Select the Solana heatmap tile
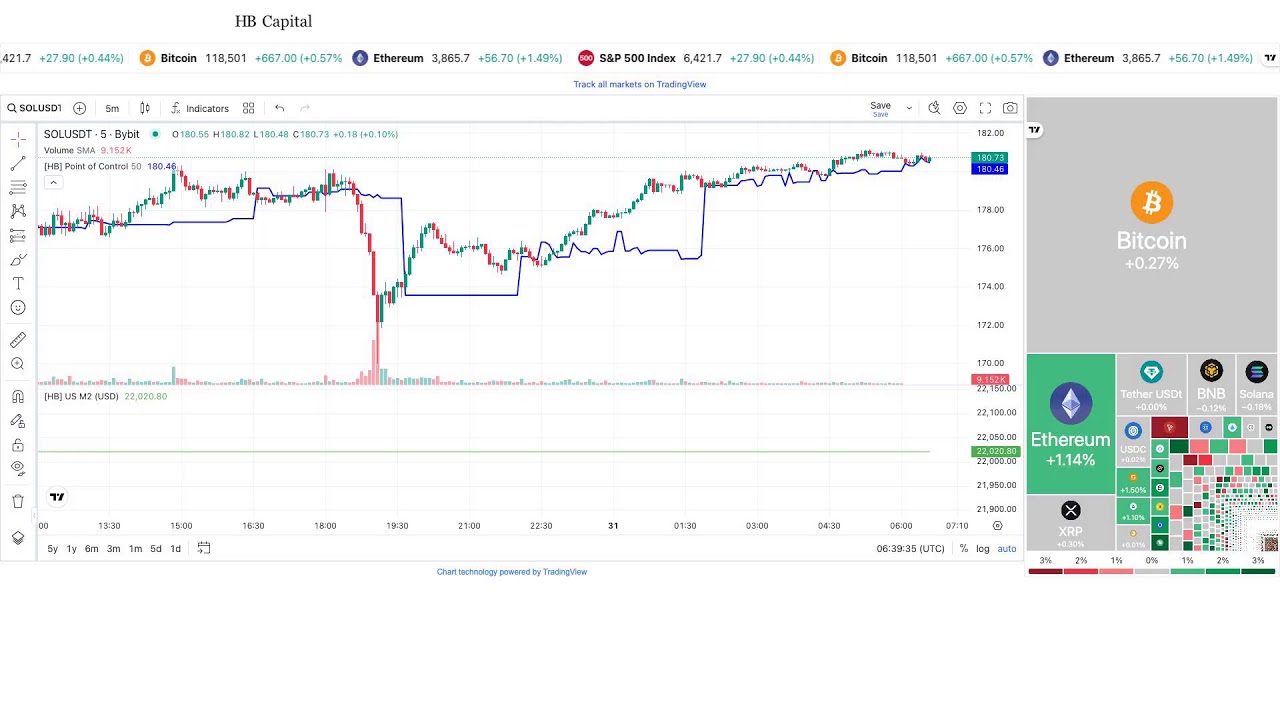The height and width of the screenshot is (720, 1280). tap(1257, 384)
